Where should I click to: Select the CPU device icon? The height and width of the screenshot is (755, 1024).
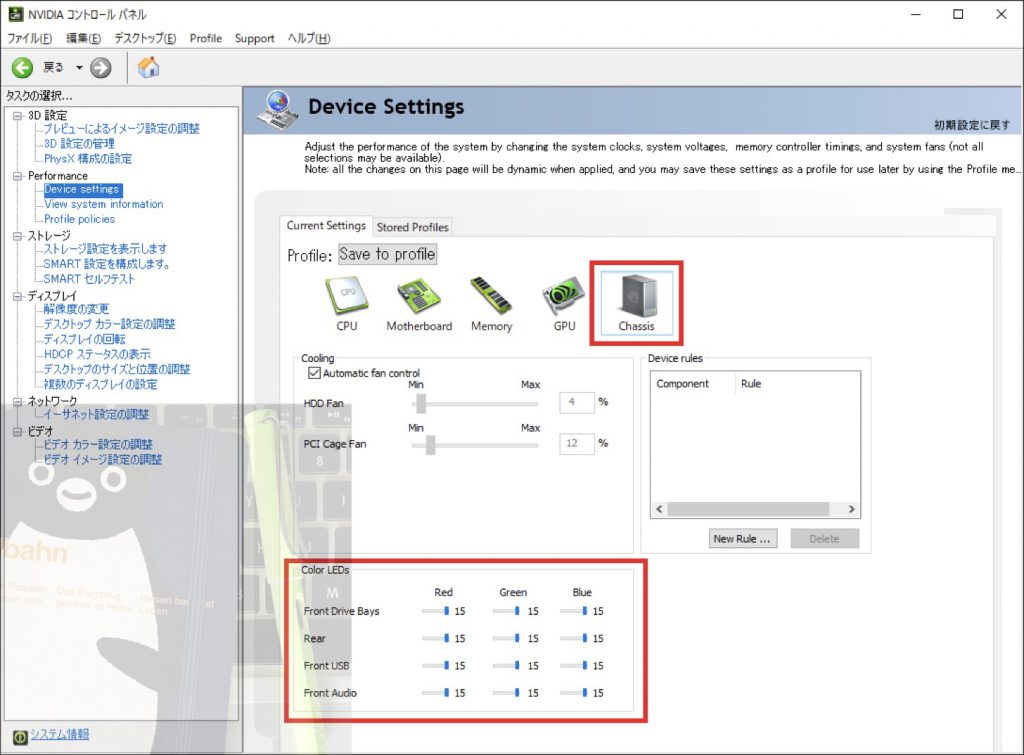click(347, 304)
